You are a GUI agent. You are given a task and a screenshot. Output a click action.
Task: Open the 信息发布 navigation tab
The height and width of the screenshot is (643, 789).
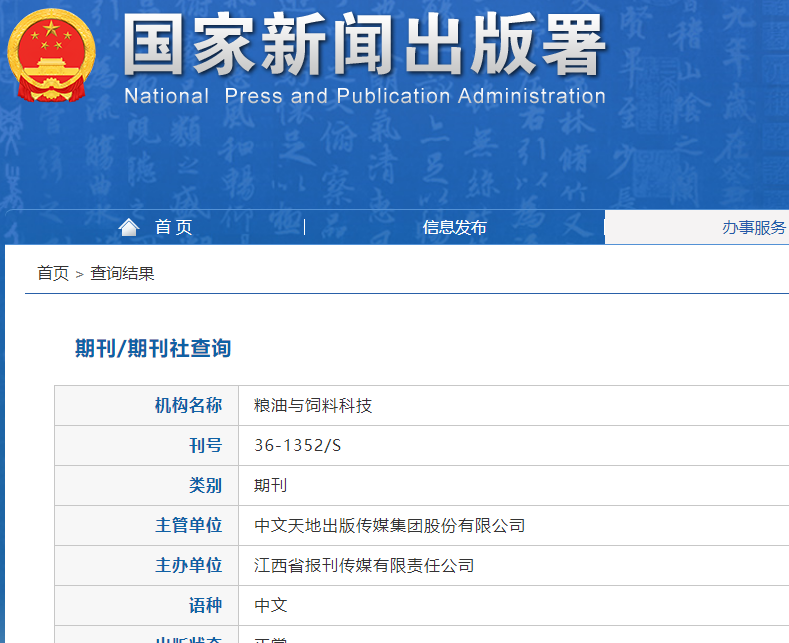point(454,227)
